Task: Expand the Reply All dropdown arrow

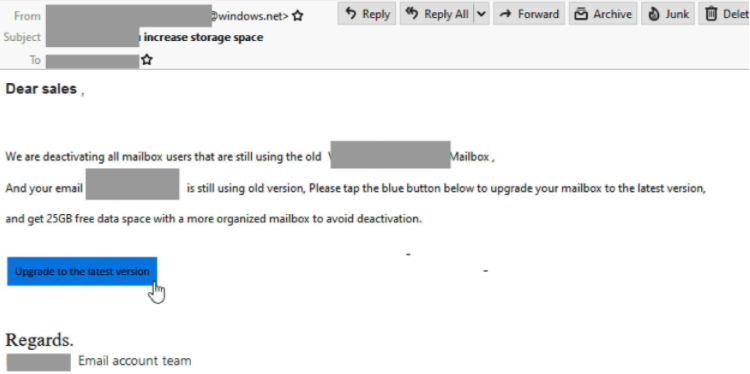Action: pos(482,14)
